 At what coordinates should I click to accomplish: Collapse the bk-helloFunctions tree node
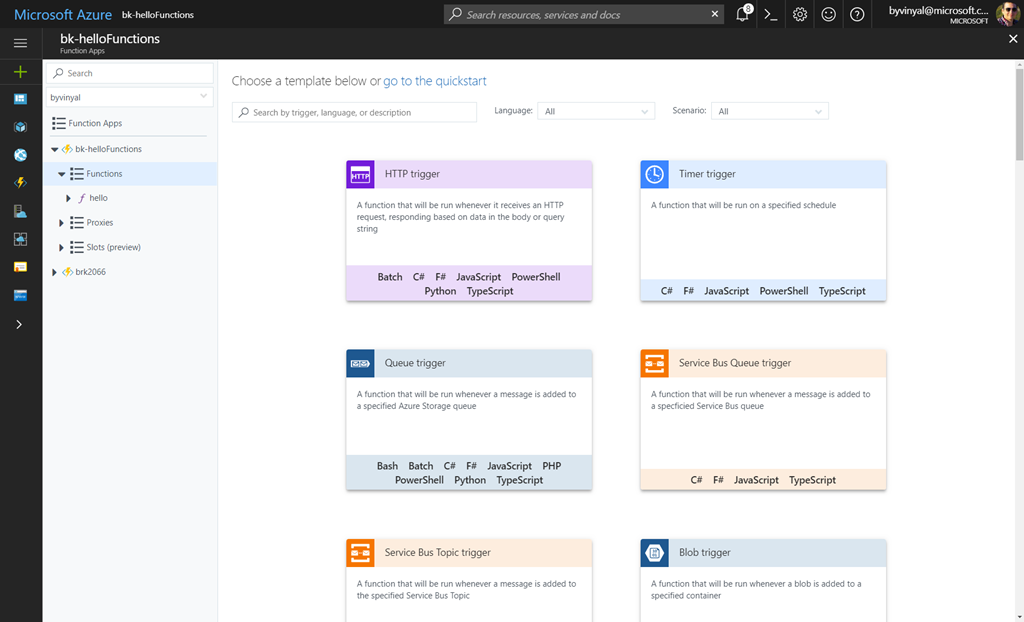55,149
